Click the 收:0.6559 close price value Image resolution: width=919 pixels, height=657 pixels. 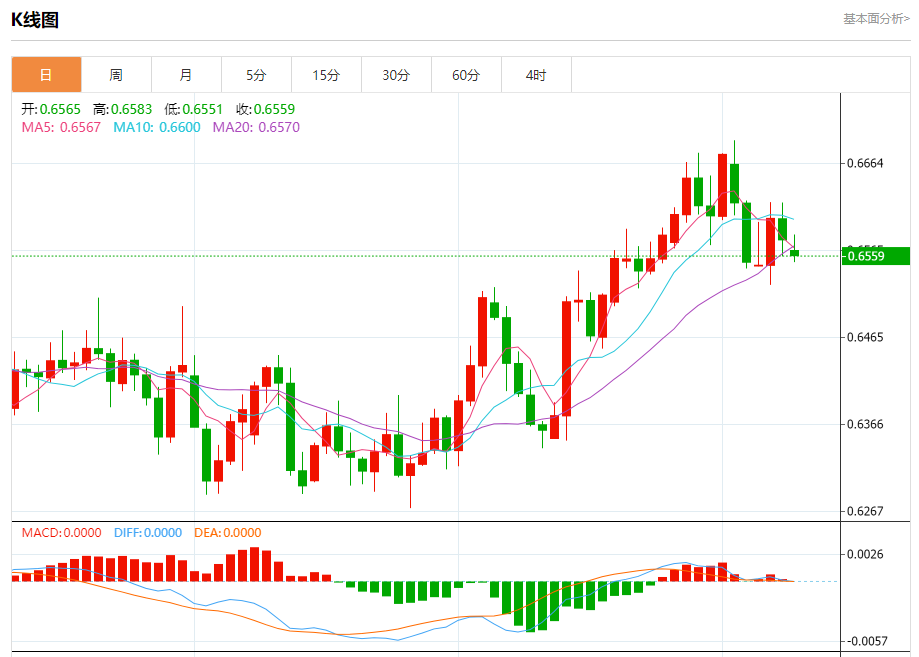266,109
